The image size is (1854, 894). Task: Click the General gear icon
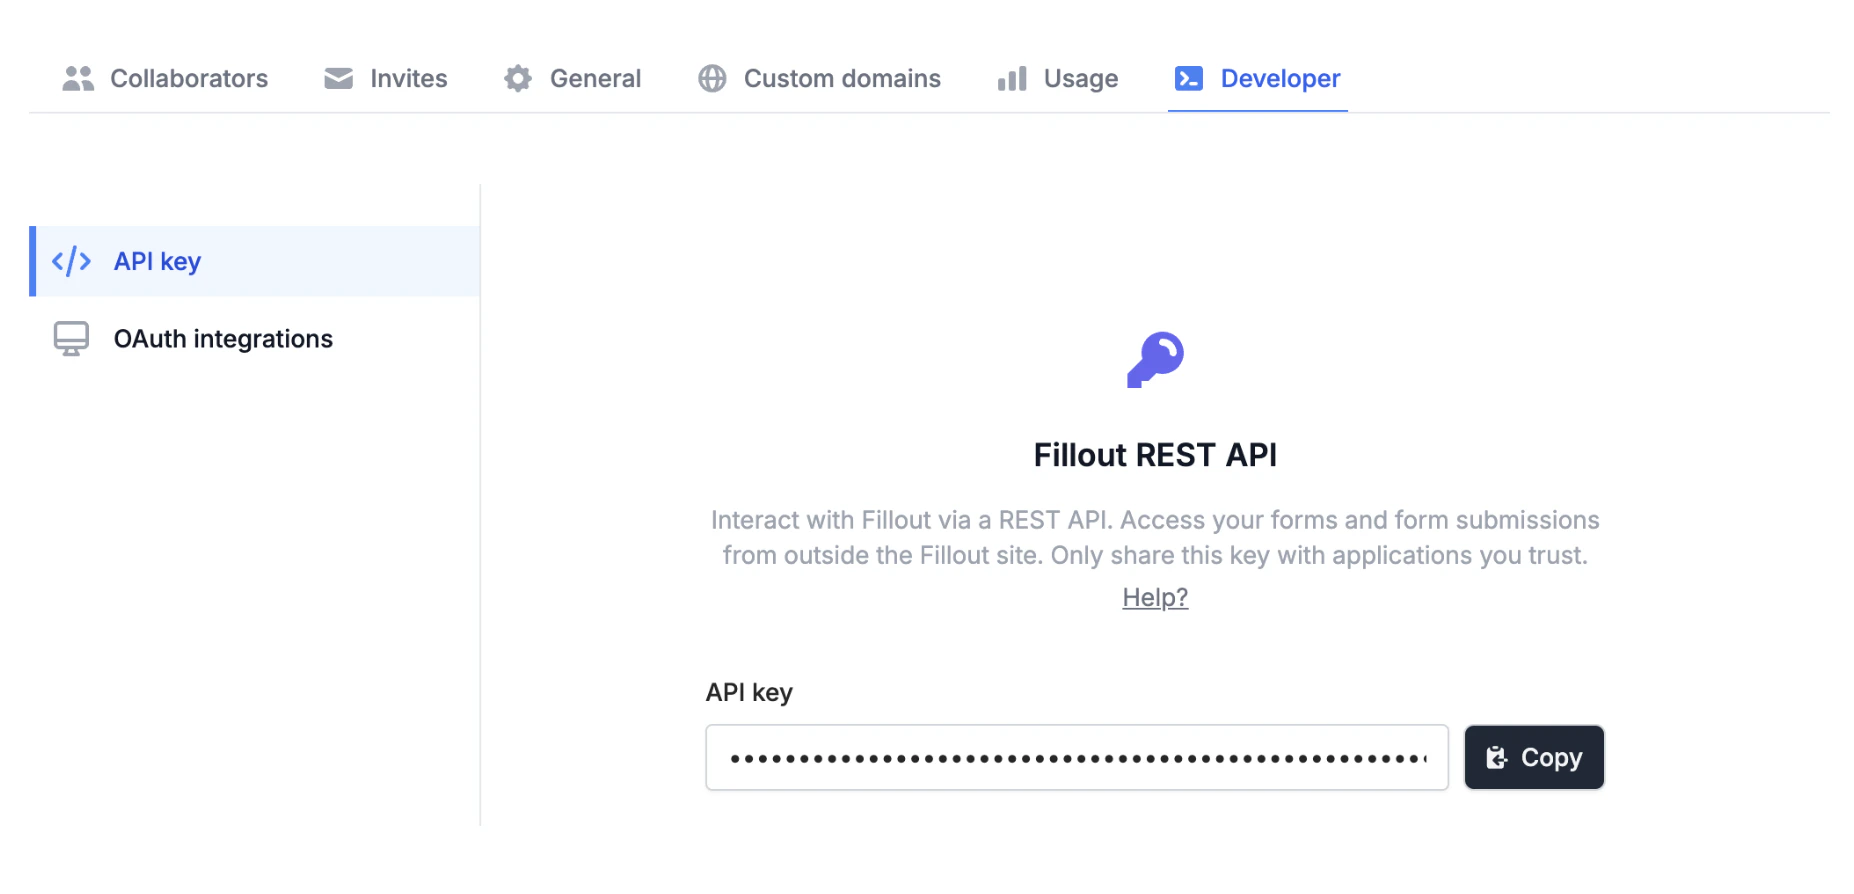(518, 78)
